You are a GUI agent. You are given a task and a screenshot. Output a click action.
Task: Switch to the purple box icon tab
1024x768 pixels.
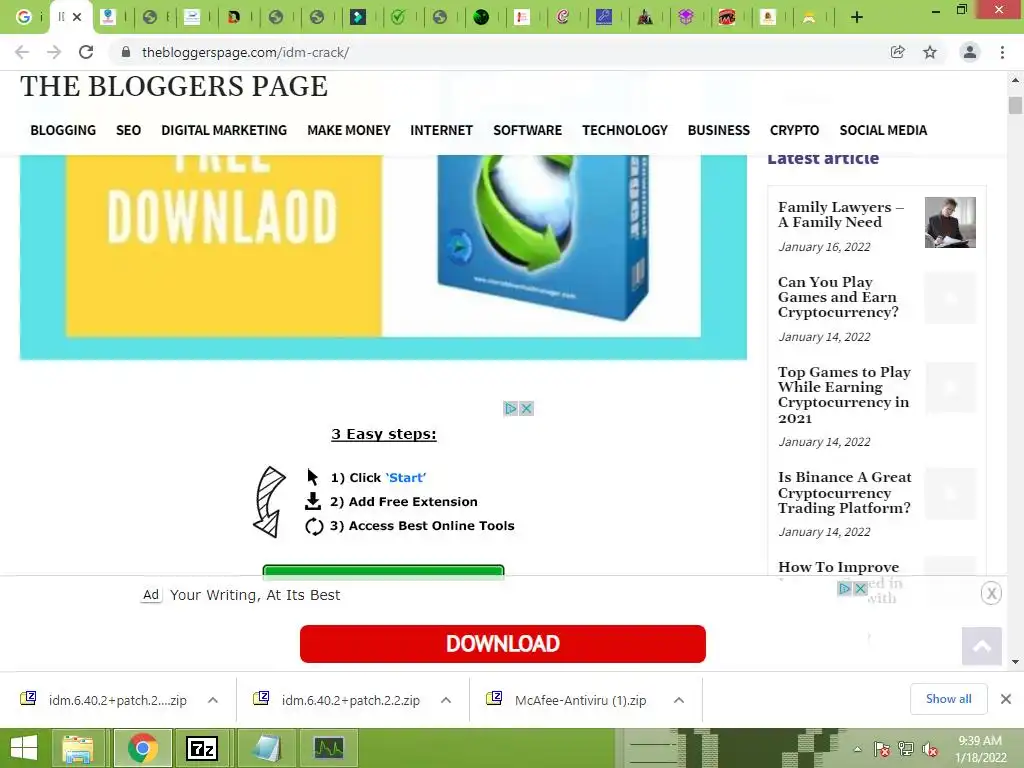(x=686, y=17)
